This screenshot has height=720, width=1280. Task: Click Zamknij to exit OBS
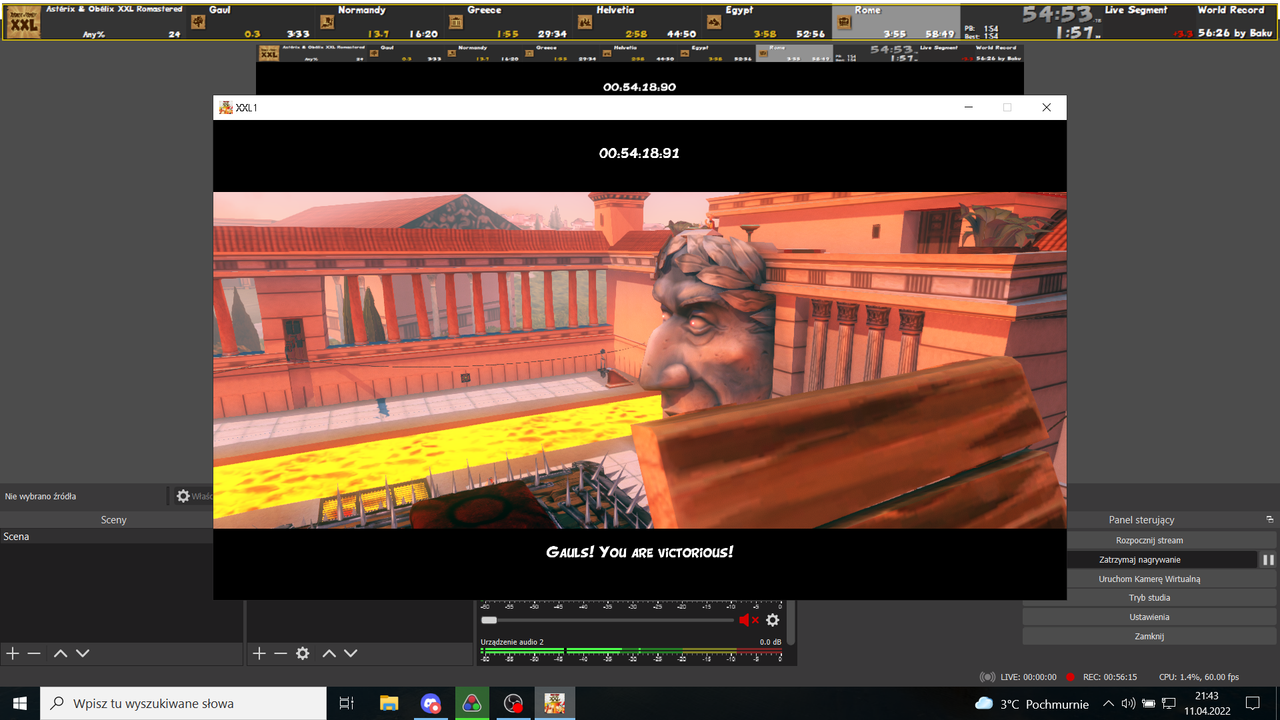tap(1149, 636)
